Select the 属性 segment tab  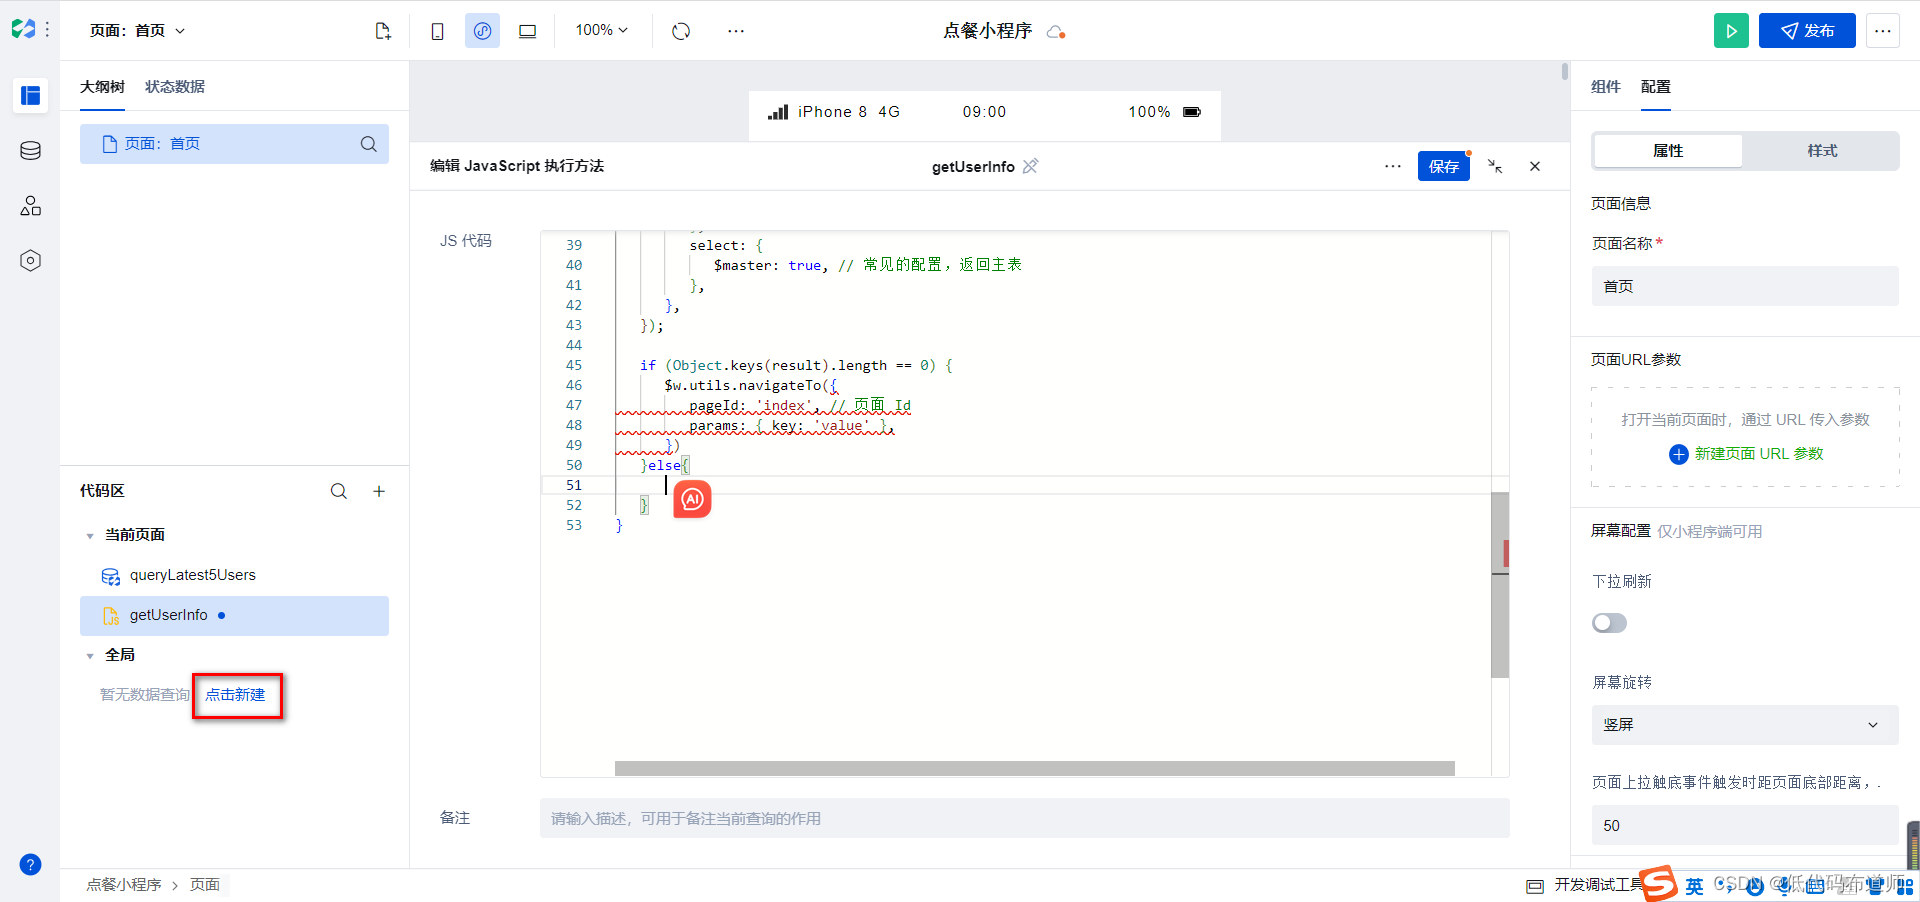tap(1668, 151)
